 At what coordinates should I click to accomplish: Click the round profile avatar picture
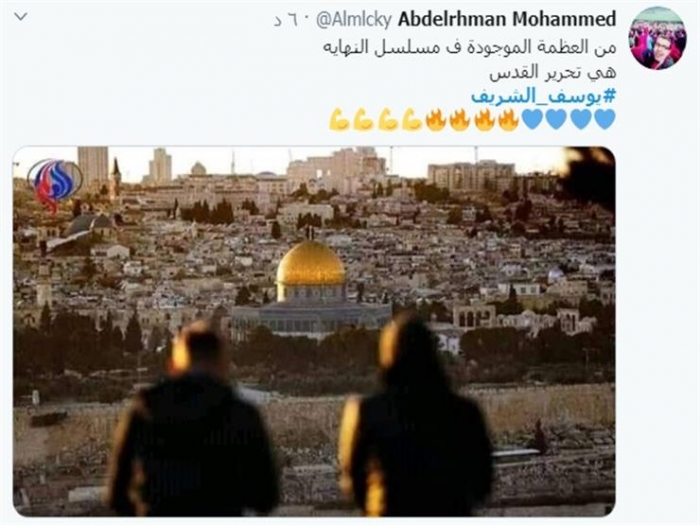(657, 38)
